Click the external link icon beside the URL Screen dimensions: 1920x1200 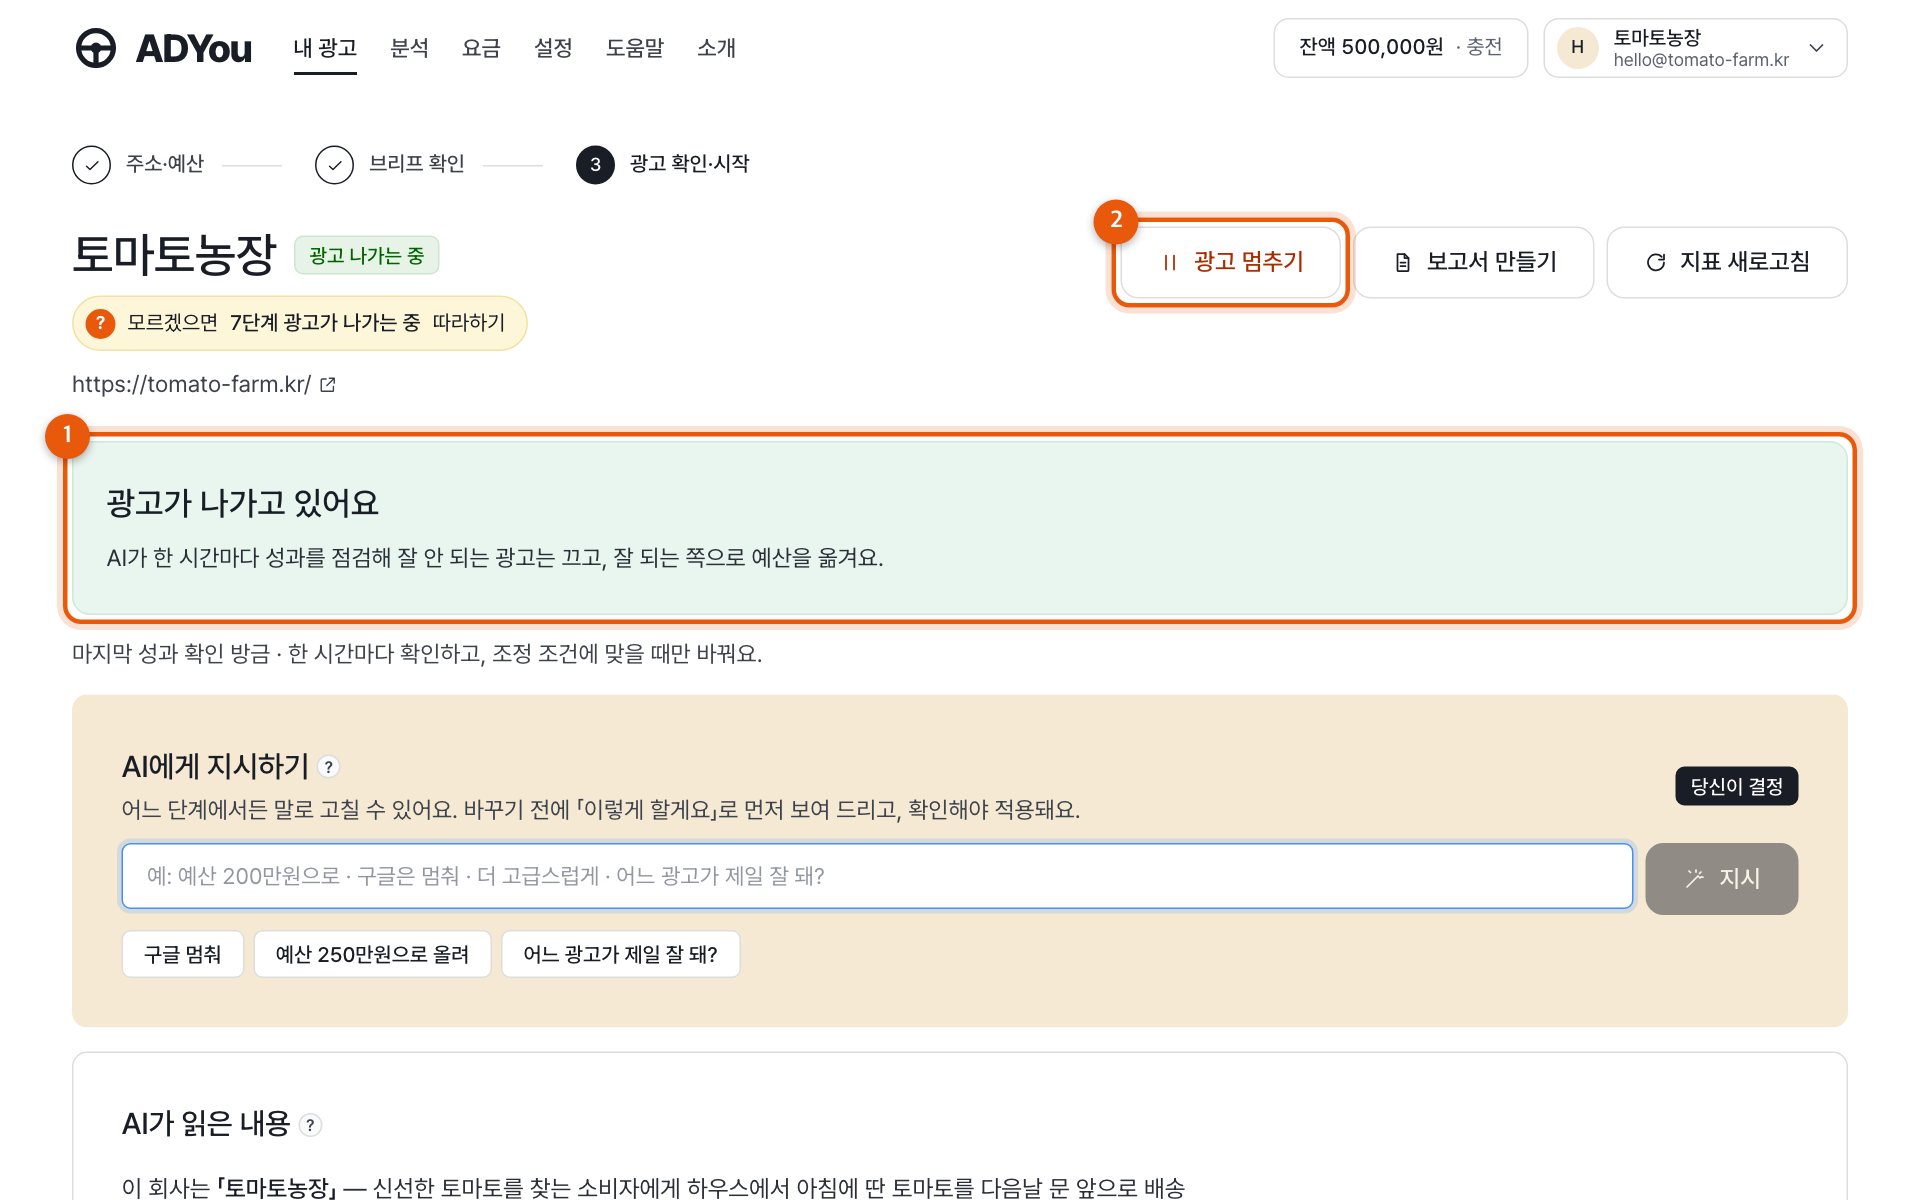click(328, 384)
